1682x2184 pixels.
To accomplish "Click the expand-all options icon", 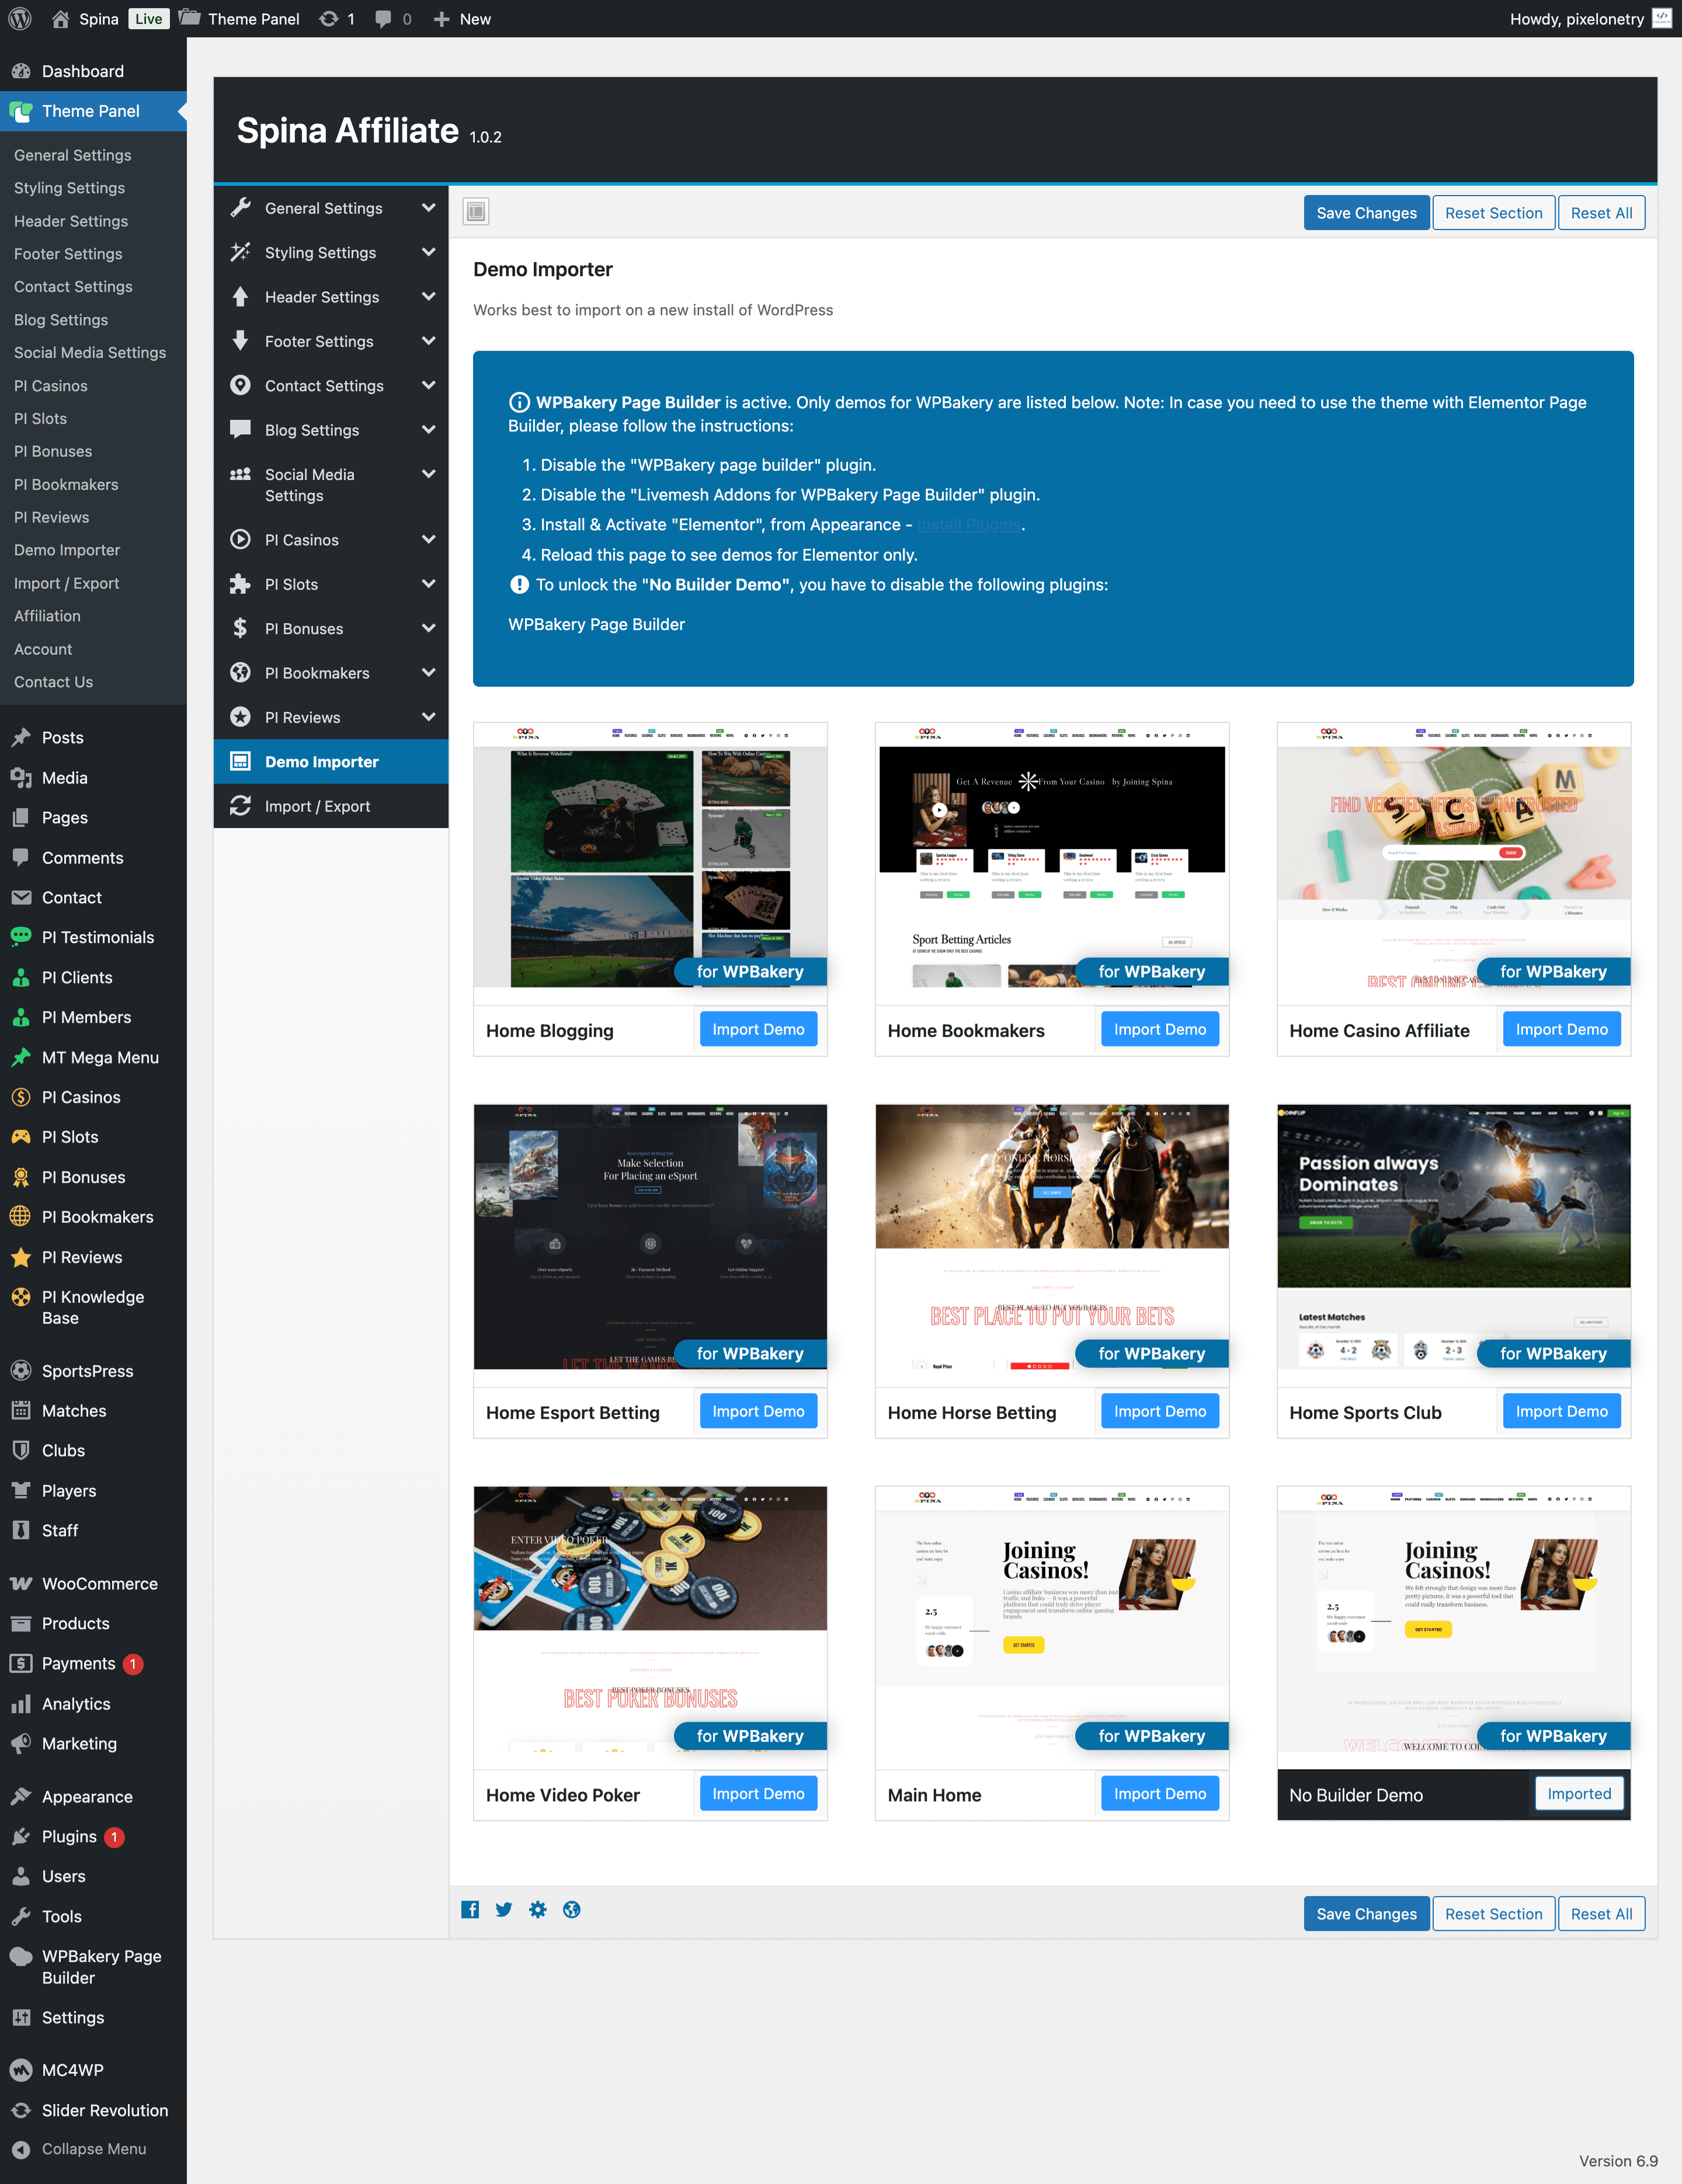I will [x=476, y=211].
